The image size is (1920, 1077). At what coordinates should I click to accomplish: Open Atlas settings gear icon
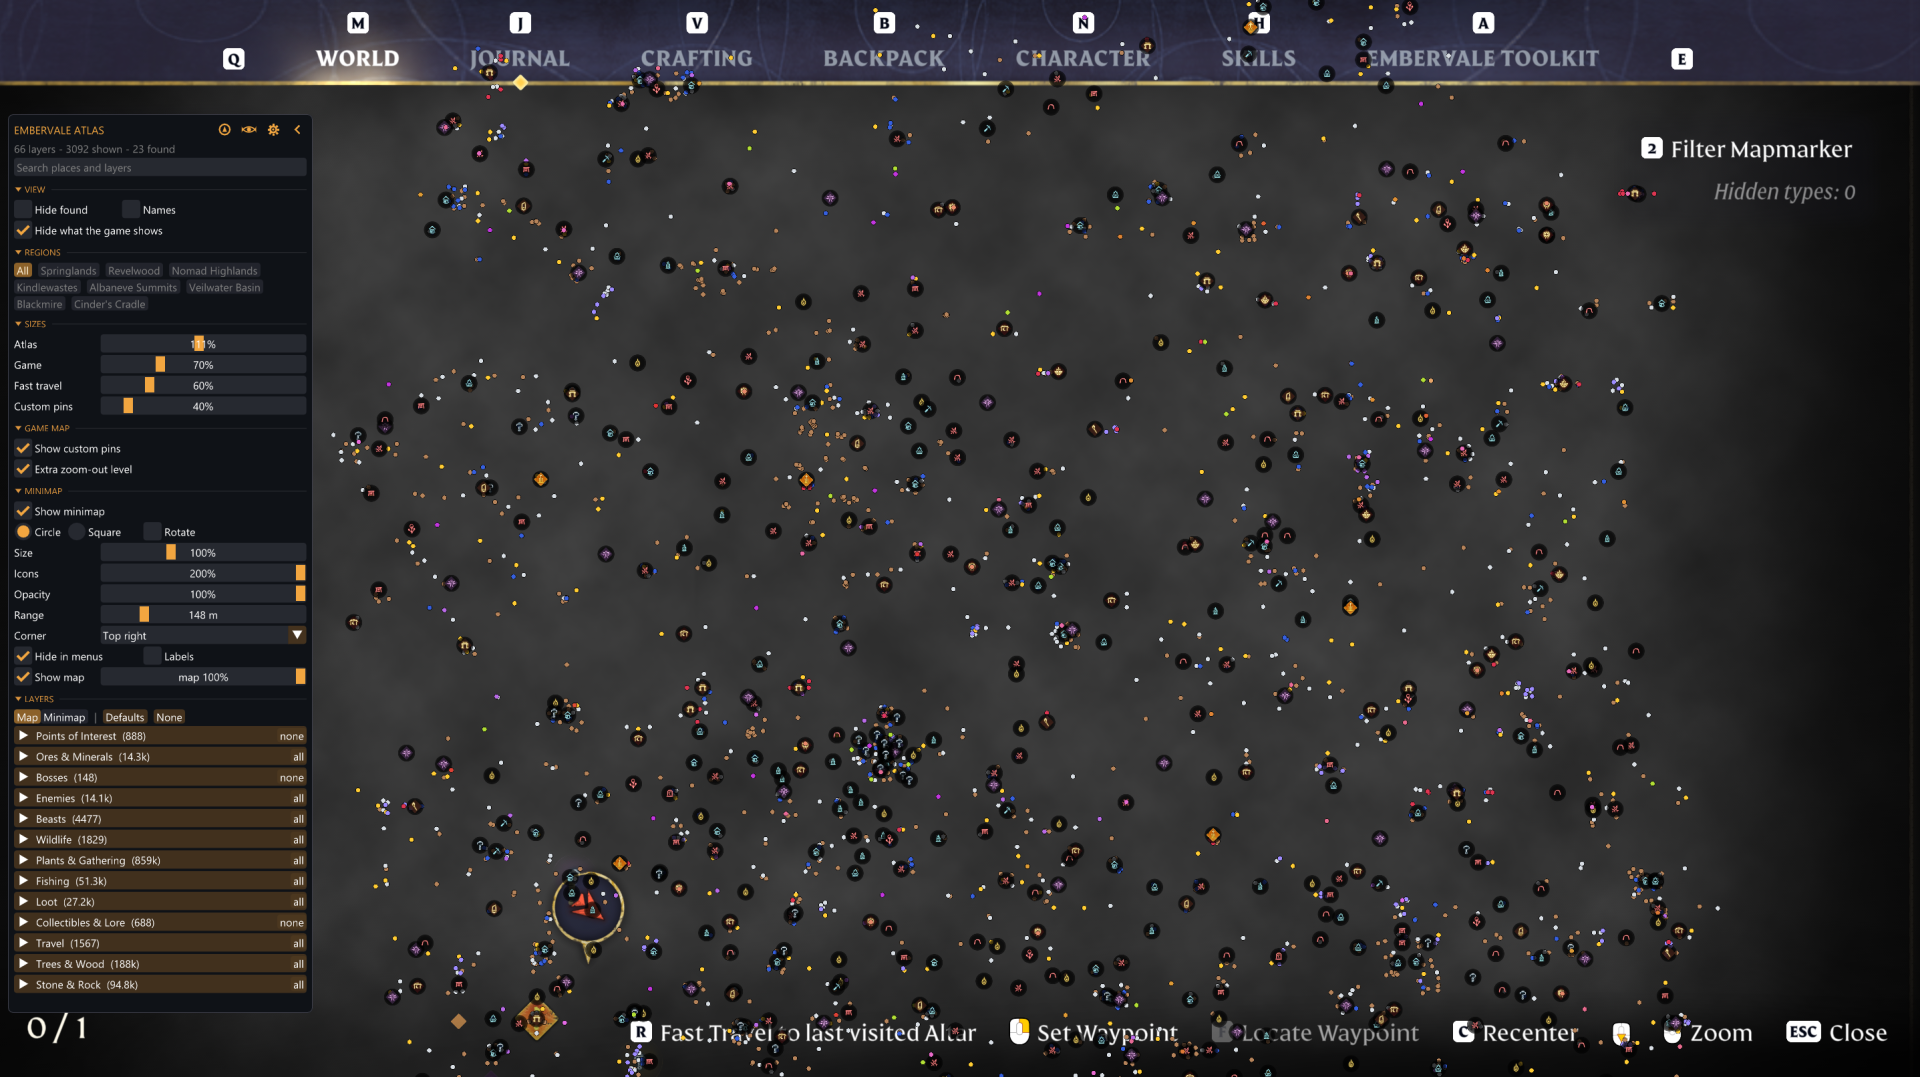tap(273, 130)
